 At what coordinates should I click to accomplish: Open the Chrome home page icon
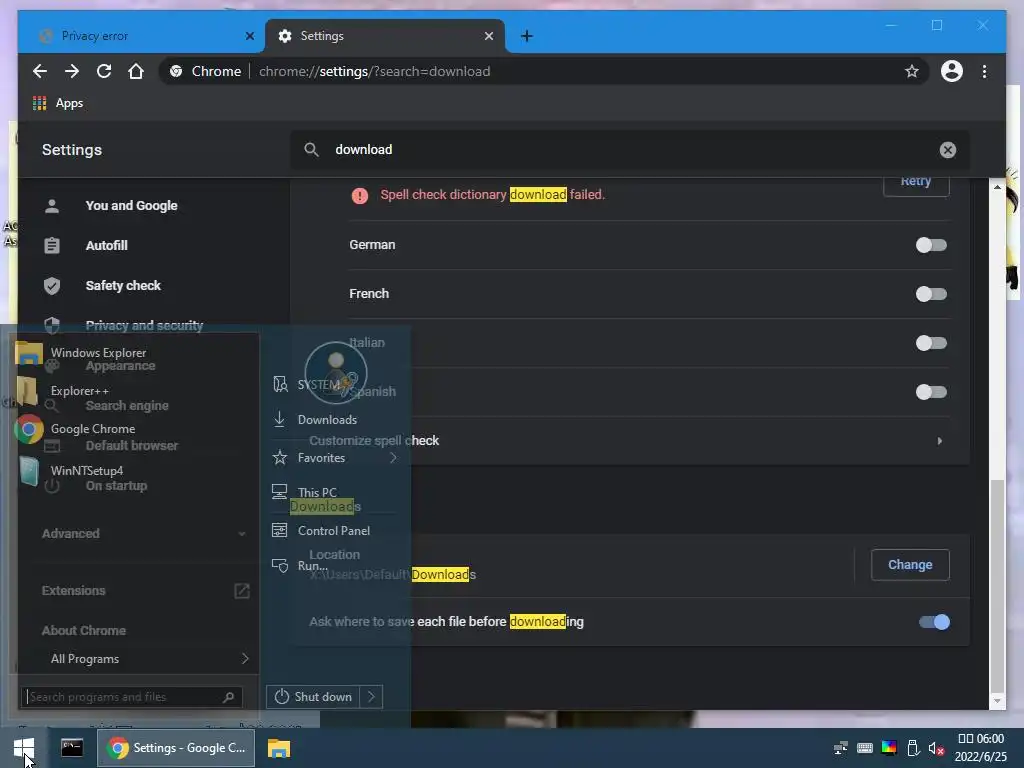tap(136, 71)
